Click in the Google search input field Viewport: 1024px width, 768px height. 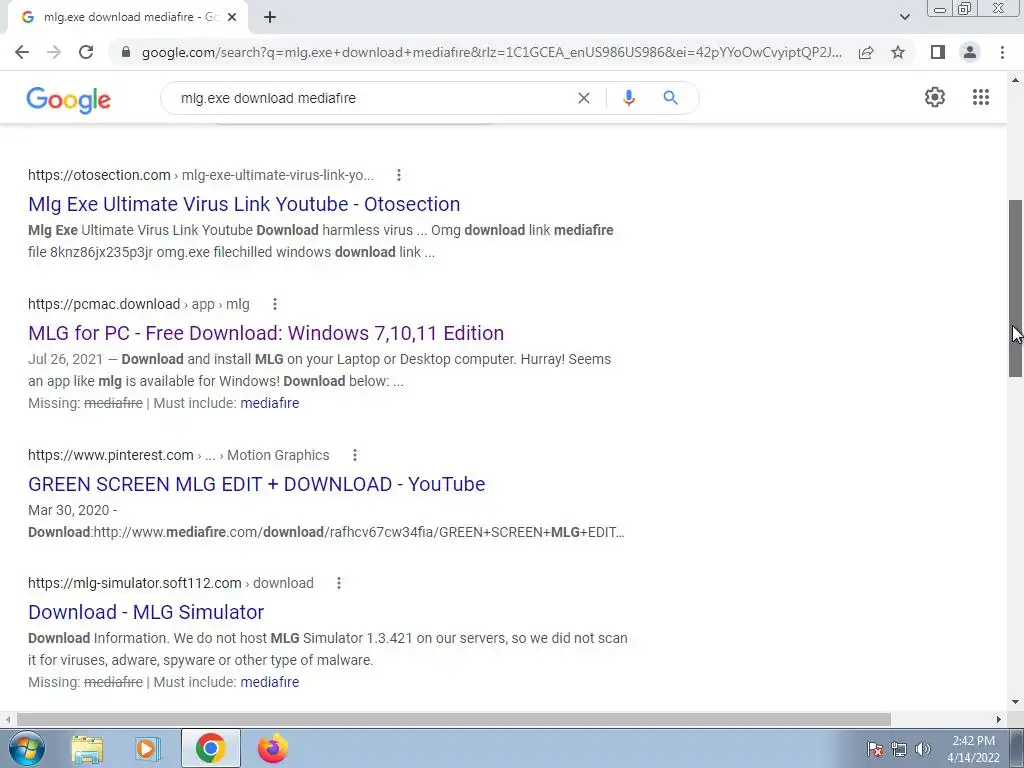click(372, 98)
